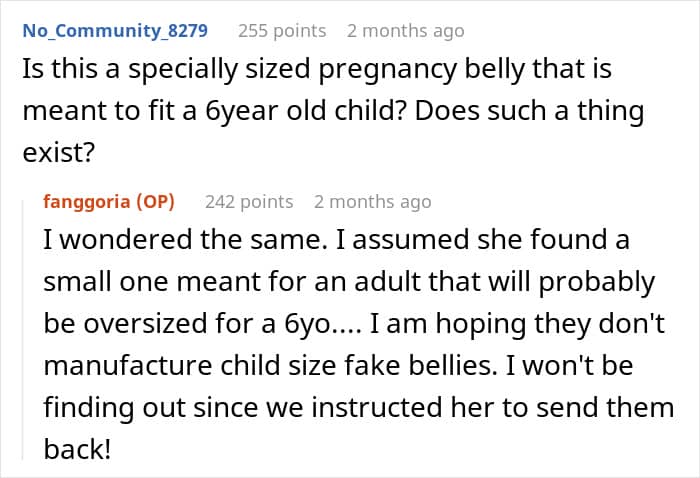Click "I am hoping they don't" phrase
This screenshot has height=478, width=700.
point(518,324)
